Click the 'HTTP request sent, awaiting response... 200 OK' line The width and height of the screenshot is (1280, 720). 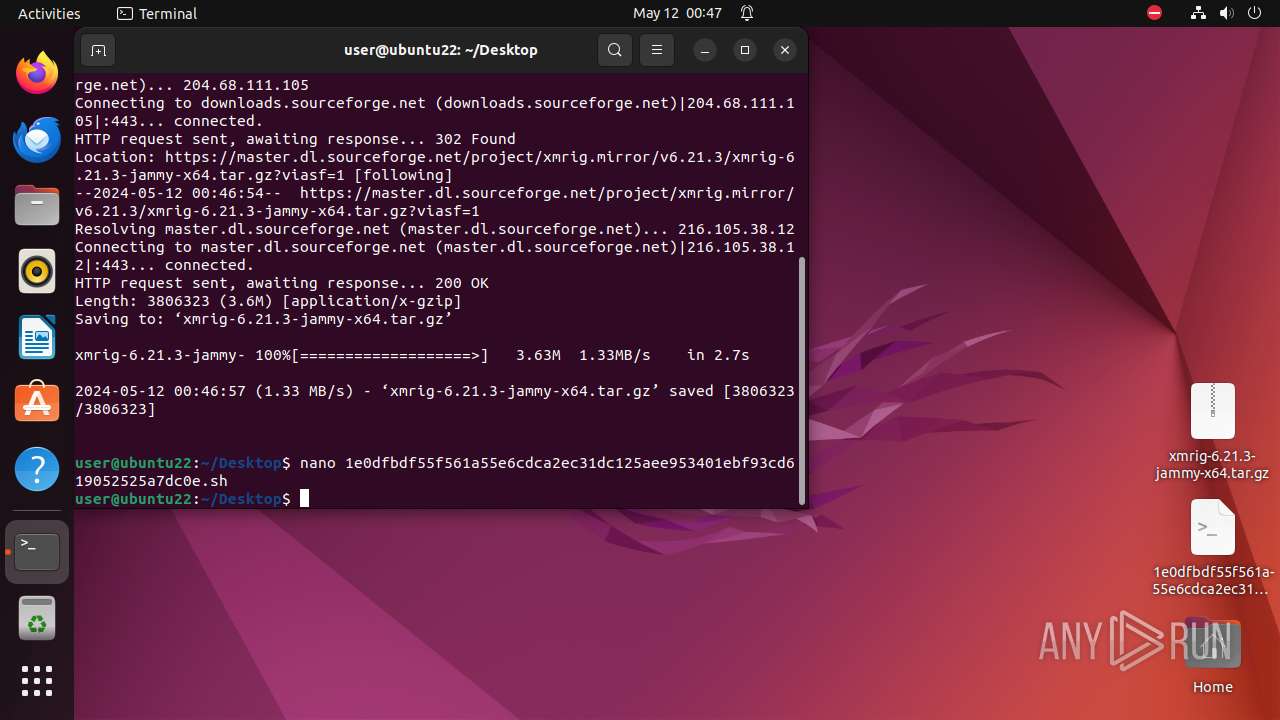click(x=282, y=283)
